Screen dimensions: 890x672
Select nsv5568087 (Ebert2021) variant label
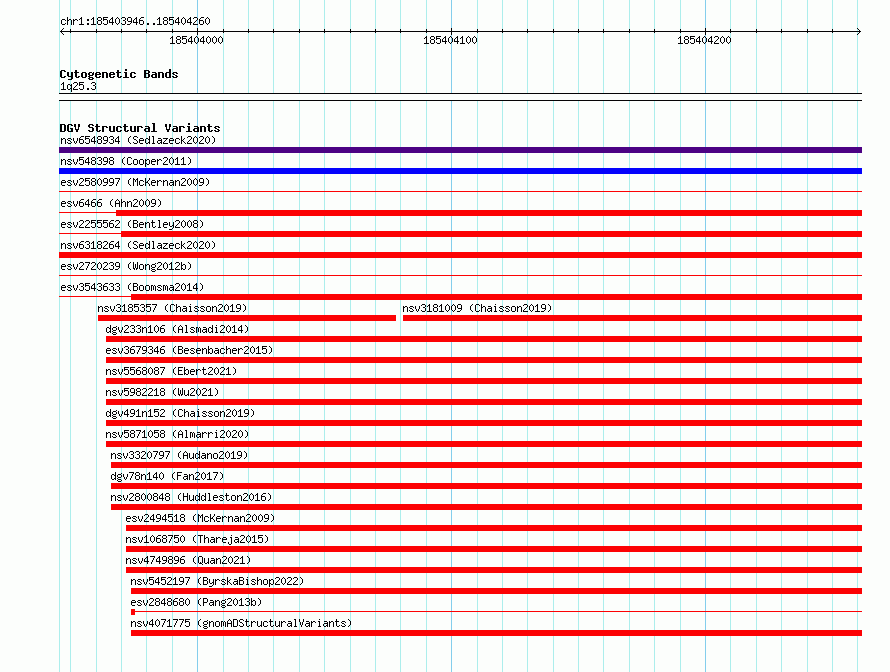pyautogui.click(x=171, y=371)
